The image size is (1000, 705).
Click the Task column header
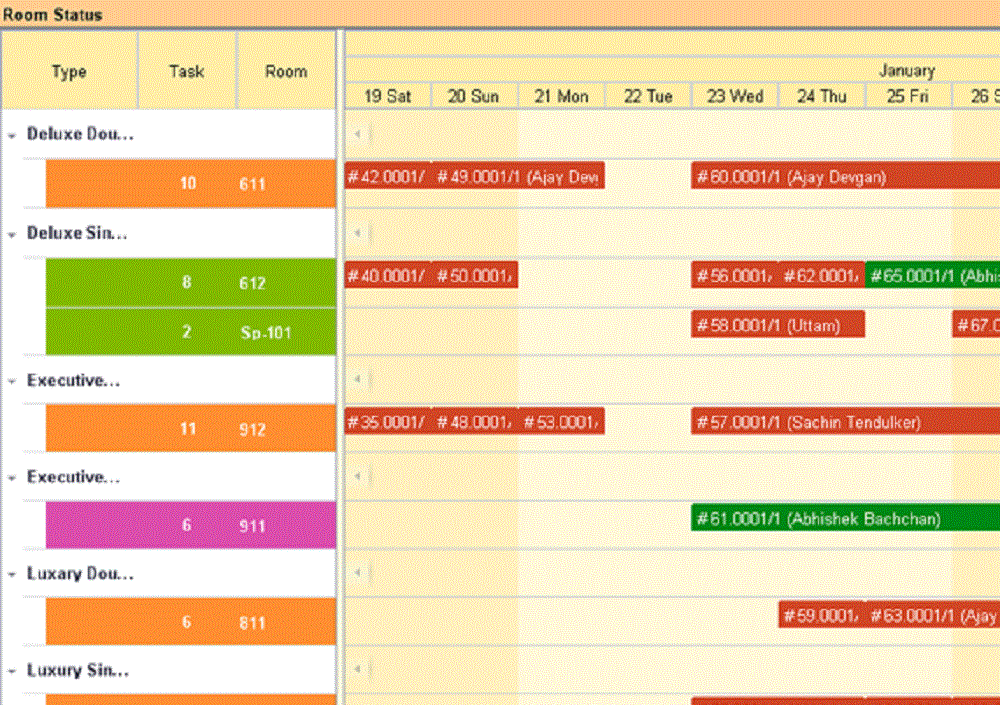point(187,71)
